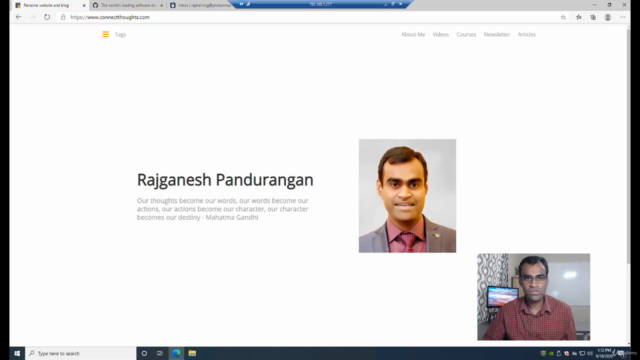This screenshot has height=360, width=640.
Task: Open Cortana circle icon
Action: (x=144, y=353)
